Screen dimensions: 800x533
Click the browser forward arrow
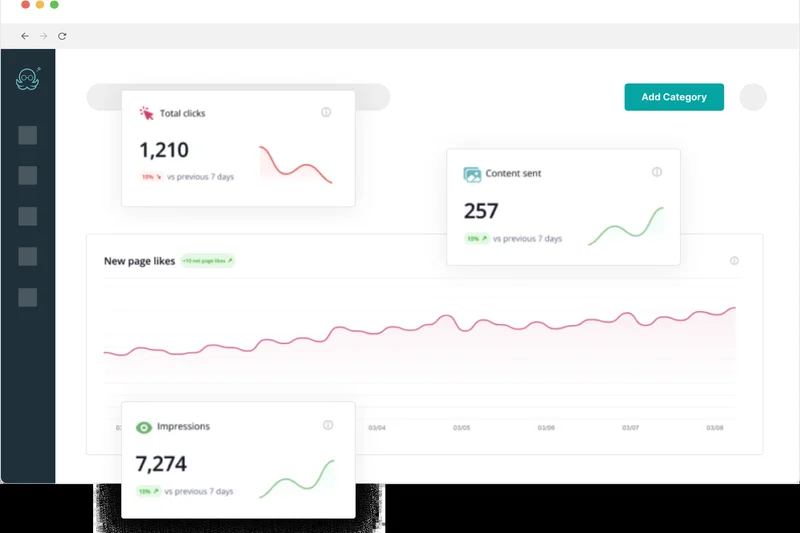pos(43,36)
